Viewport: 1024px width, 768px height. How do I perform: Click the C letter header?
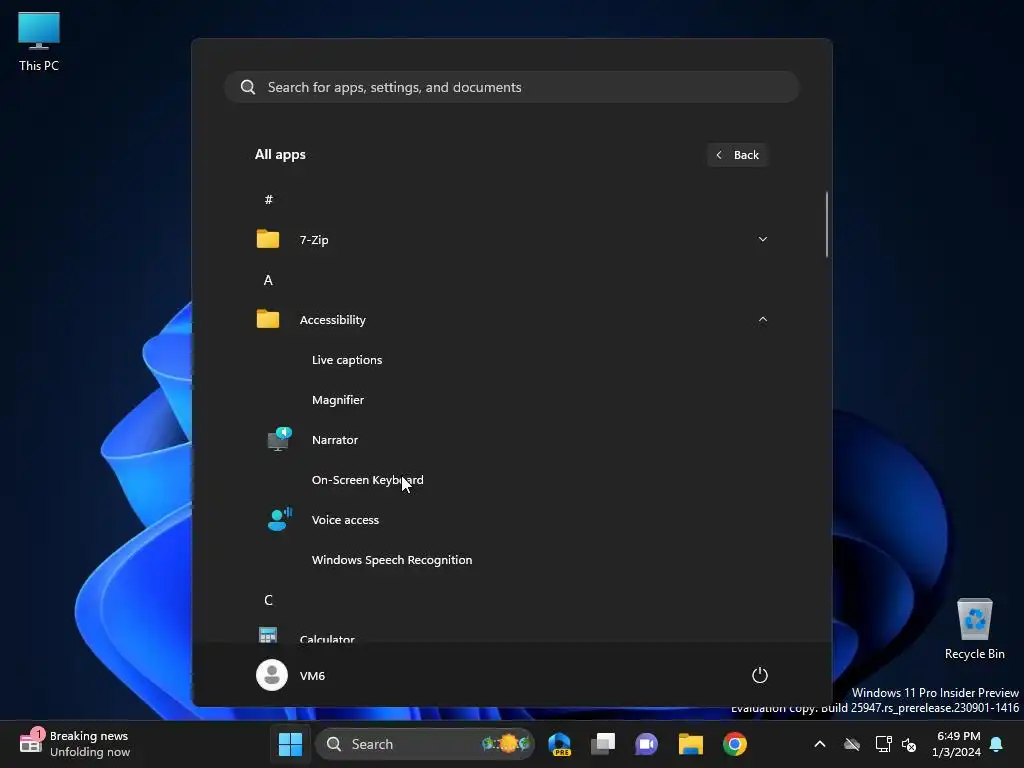(x=268, y=600)
